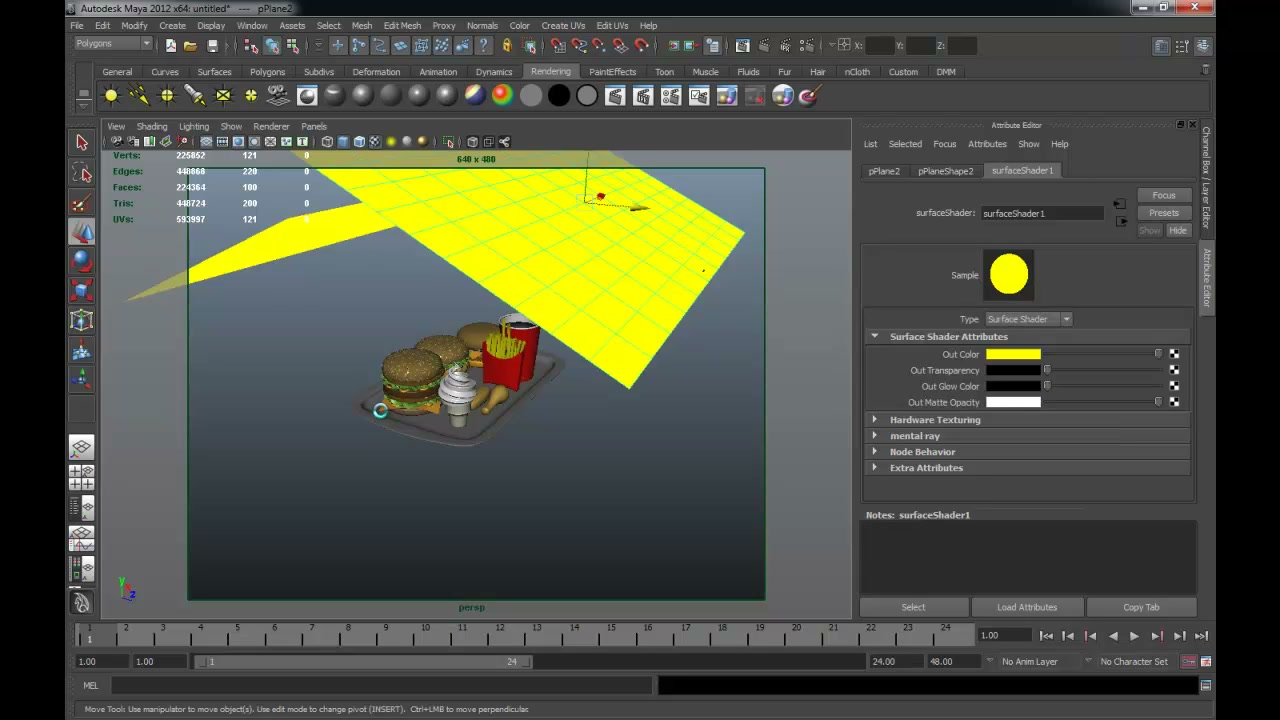Click the Select button at panel bottom

(x=914, y=607)
